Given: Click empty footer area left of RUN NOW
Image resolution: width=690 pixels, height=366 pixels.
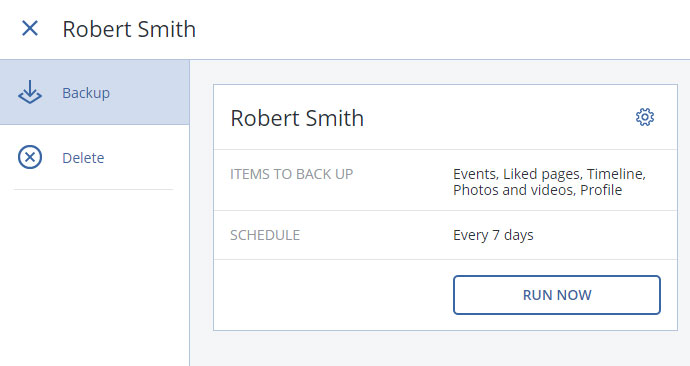Looking at the screenshot, I should 333,295.
